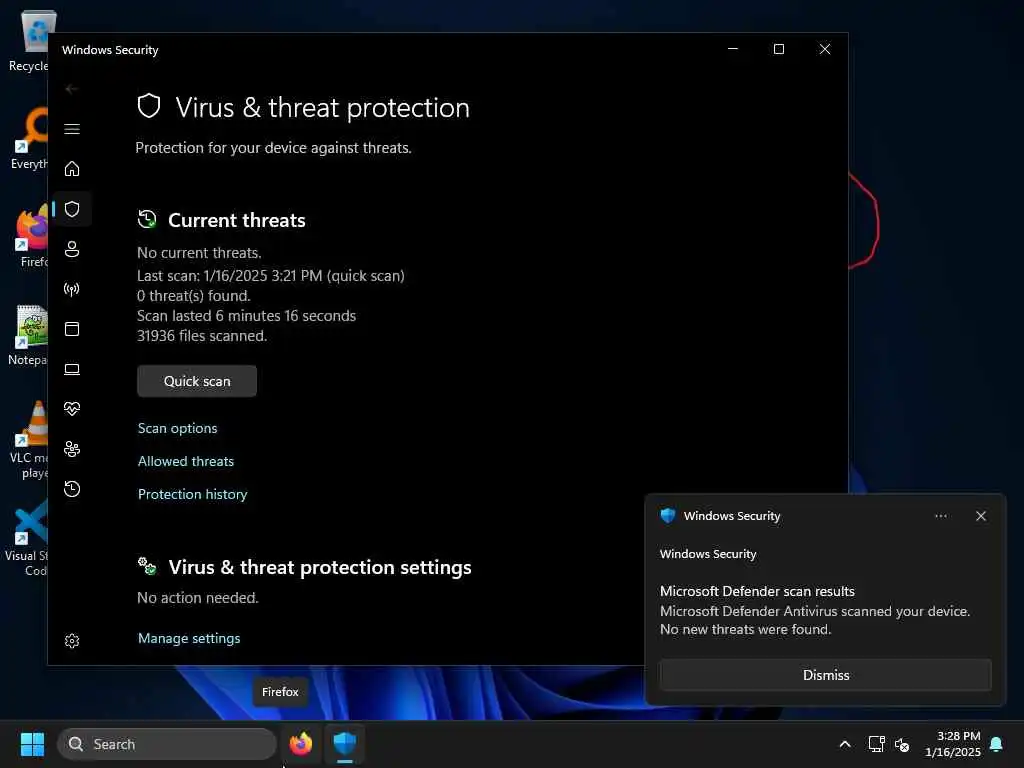
Task: Click Windows Security shield icon in notification
Action: point(667,516)
